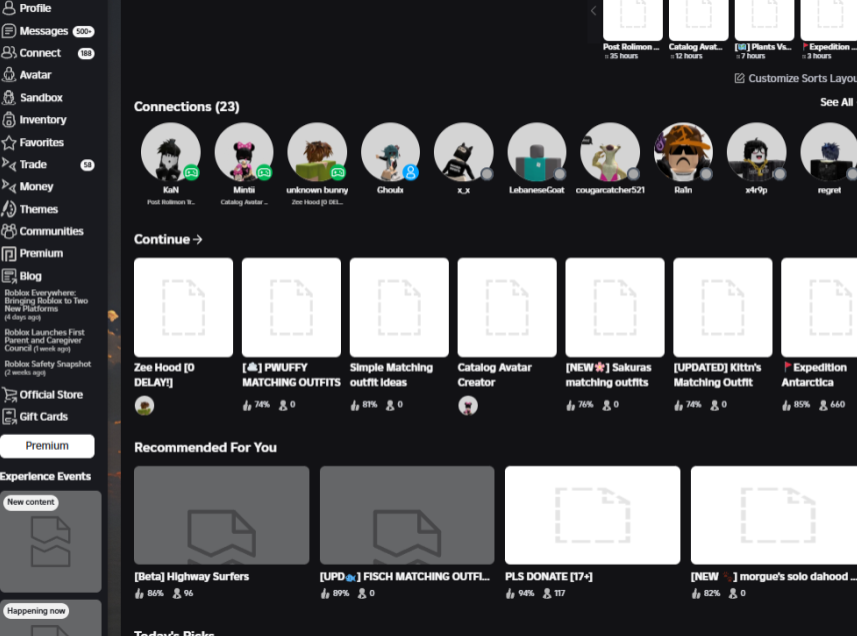This screenshot has width=857, height=636.
Task: Open the Premium sidebar link
Action: click(32, 254)
